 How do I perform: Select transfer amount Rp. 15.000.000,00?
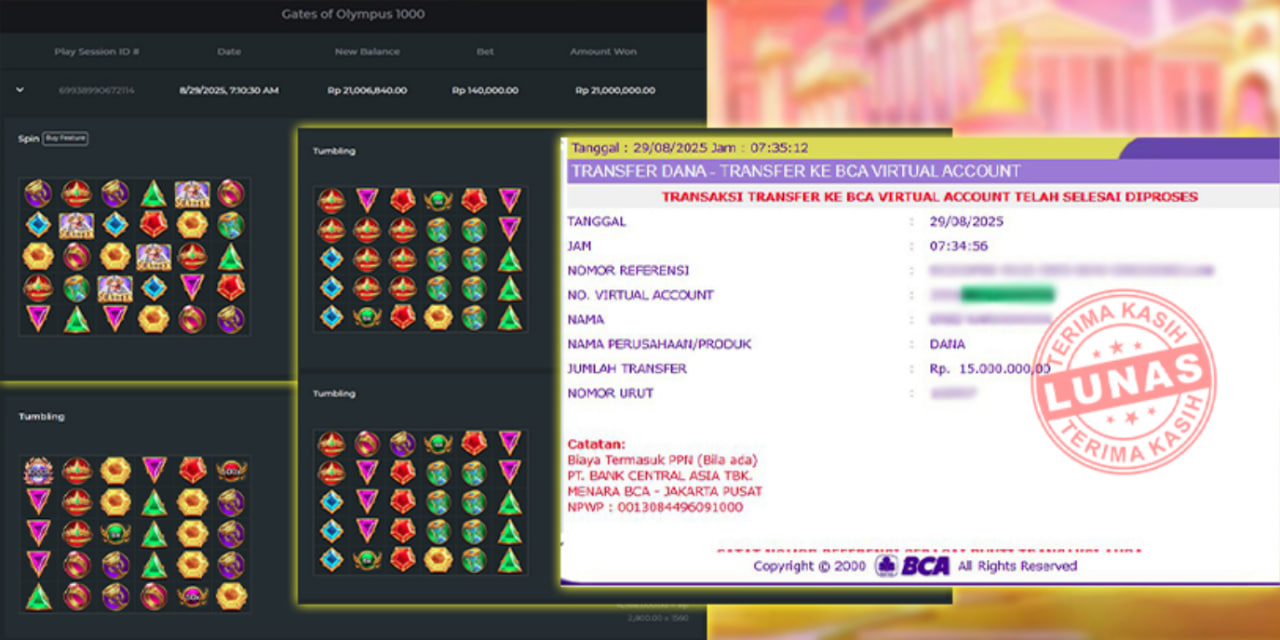point(990,369)
